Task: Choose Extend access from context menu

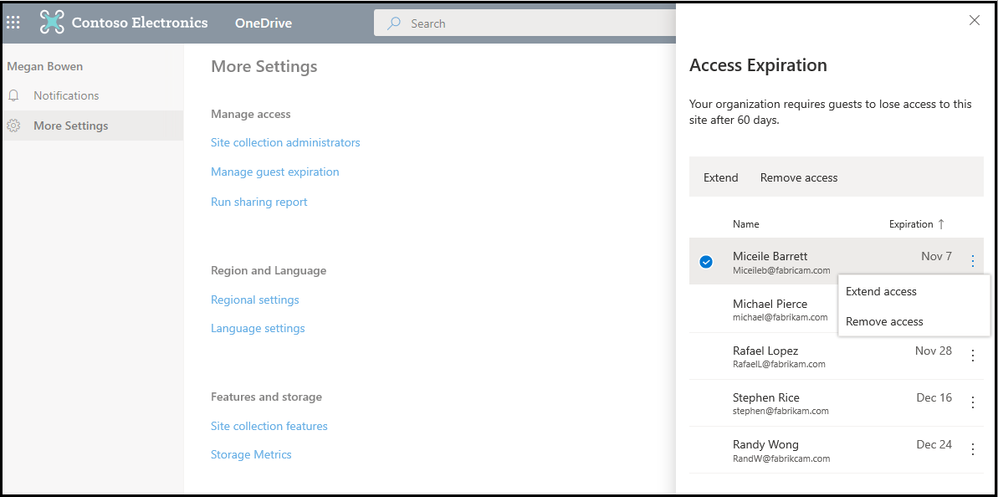Action: [x=881, y=292]
